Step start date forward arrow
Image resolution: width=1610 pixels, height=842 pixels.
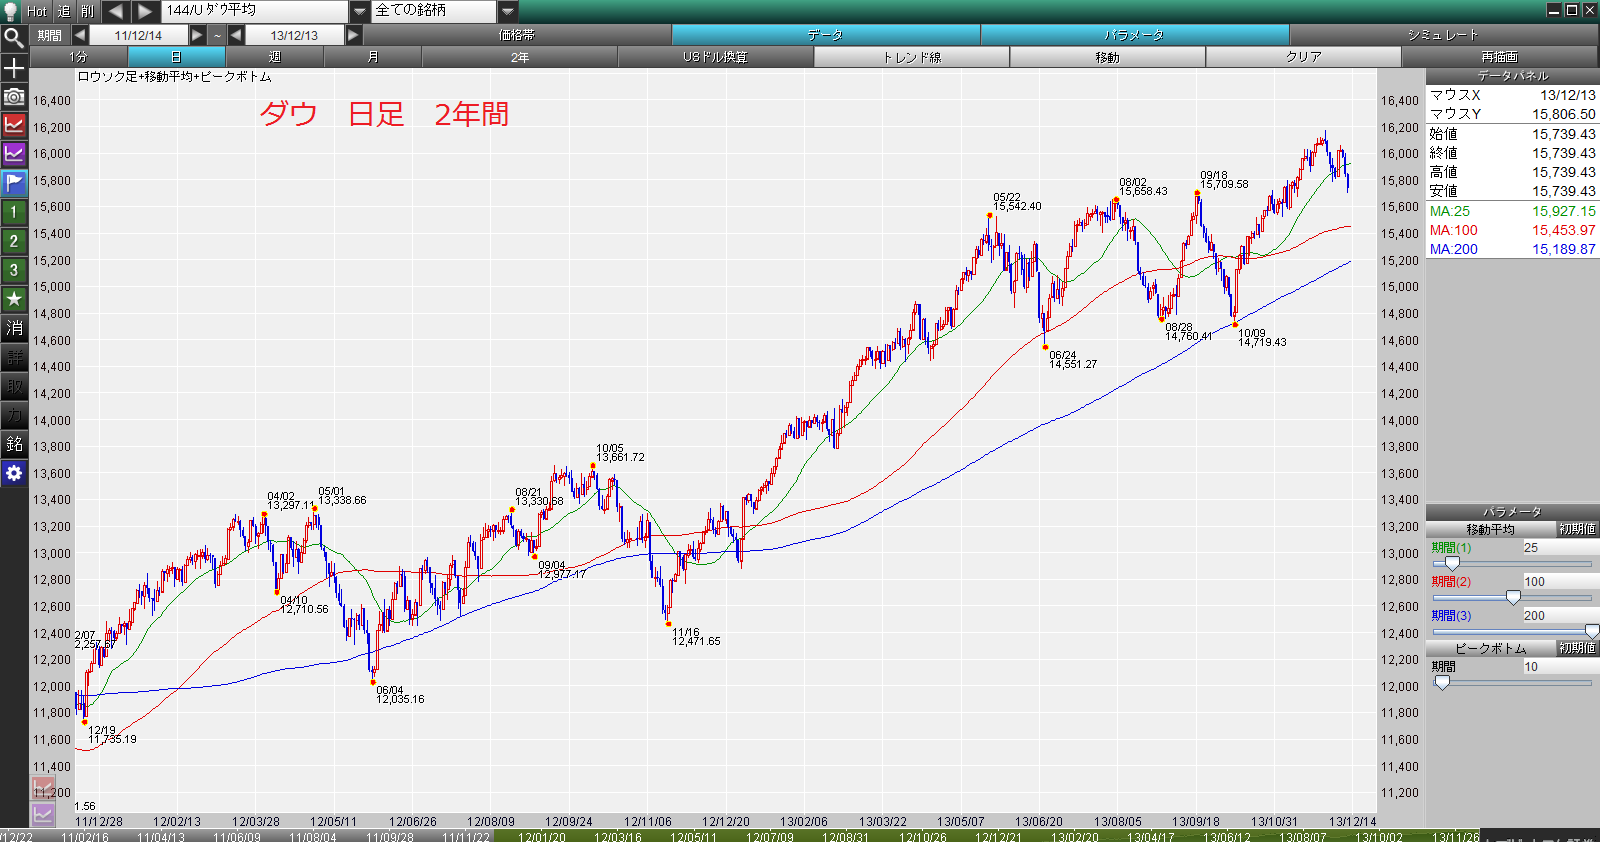[x=197, y=35]
